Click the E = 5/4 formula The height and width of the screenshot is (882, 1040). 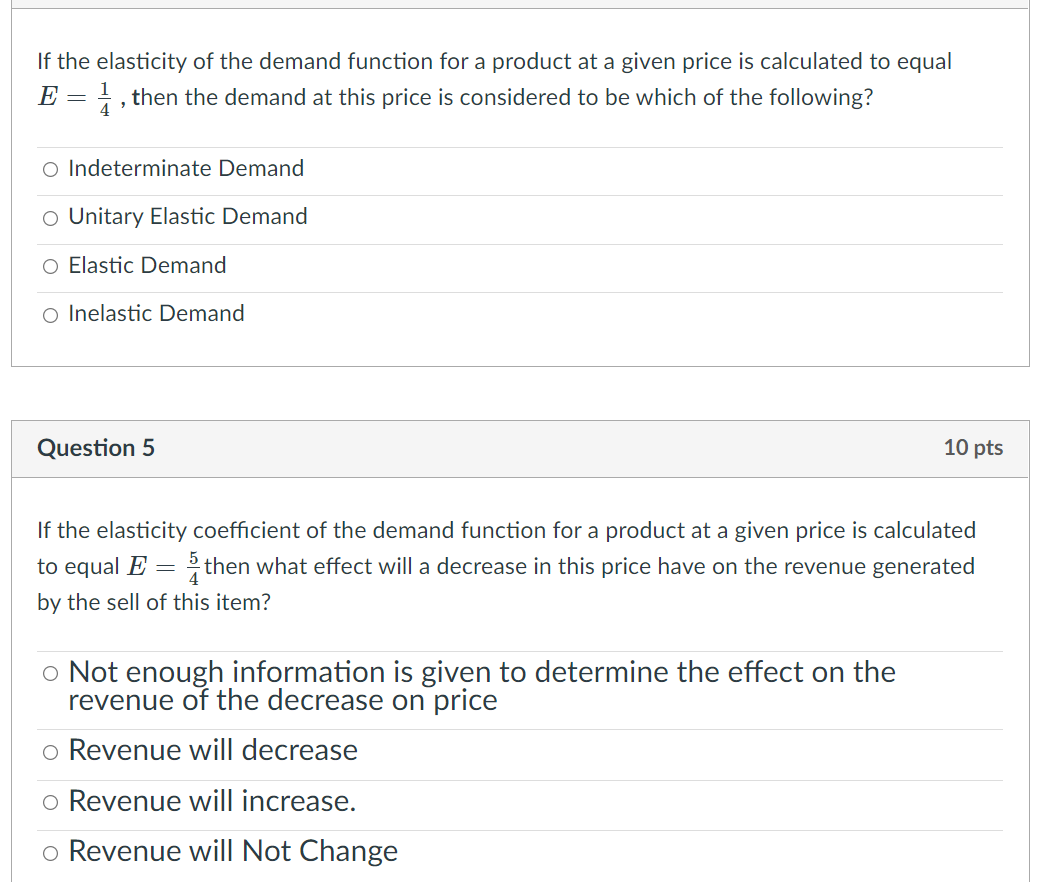(165, 567)
